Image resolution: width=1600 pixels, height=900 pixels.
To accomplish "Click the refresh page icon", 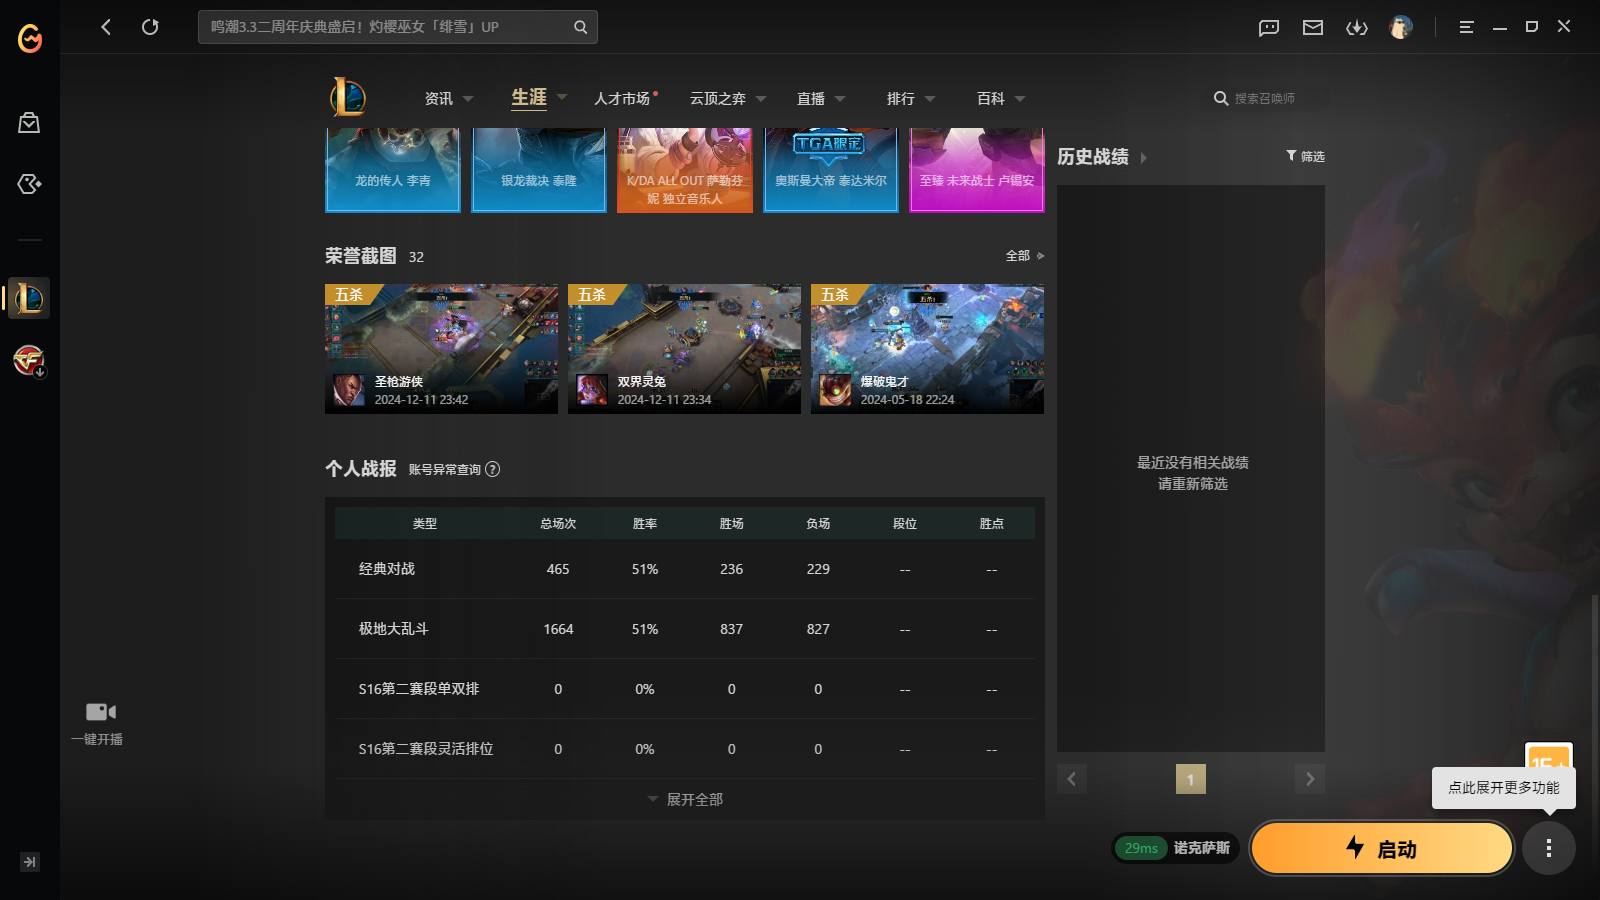I will [150, 27].
